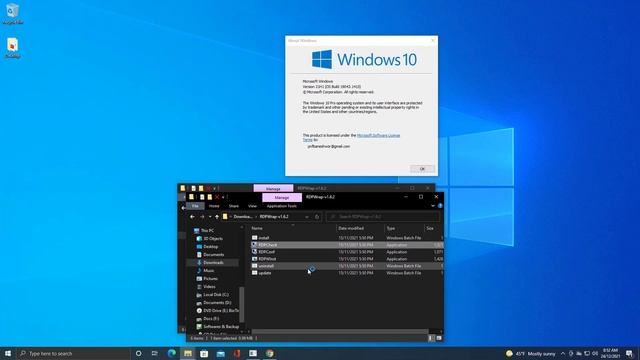Sort files by the Type column
Screen dimensions: 640x360
(404, 228)
